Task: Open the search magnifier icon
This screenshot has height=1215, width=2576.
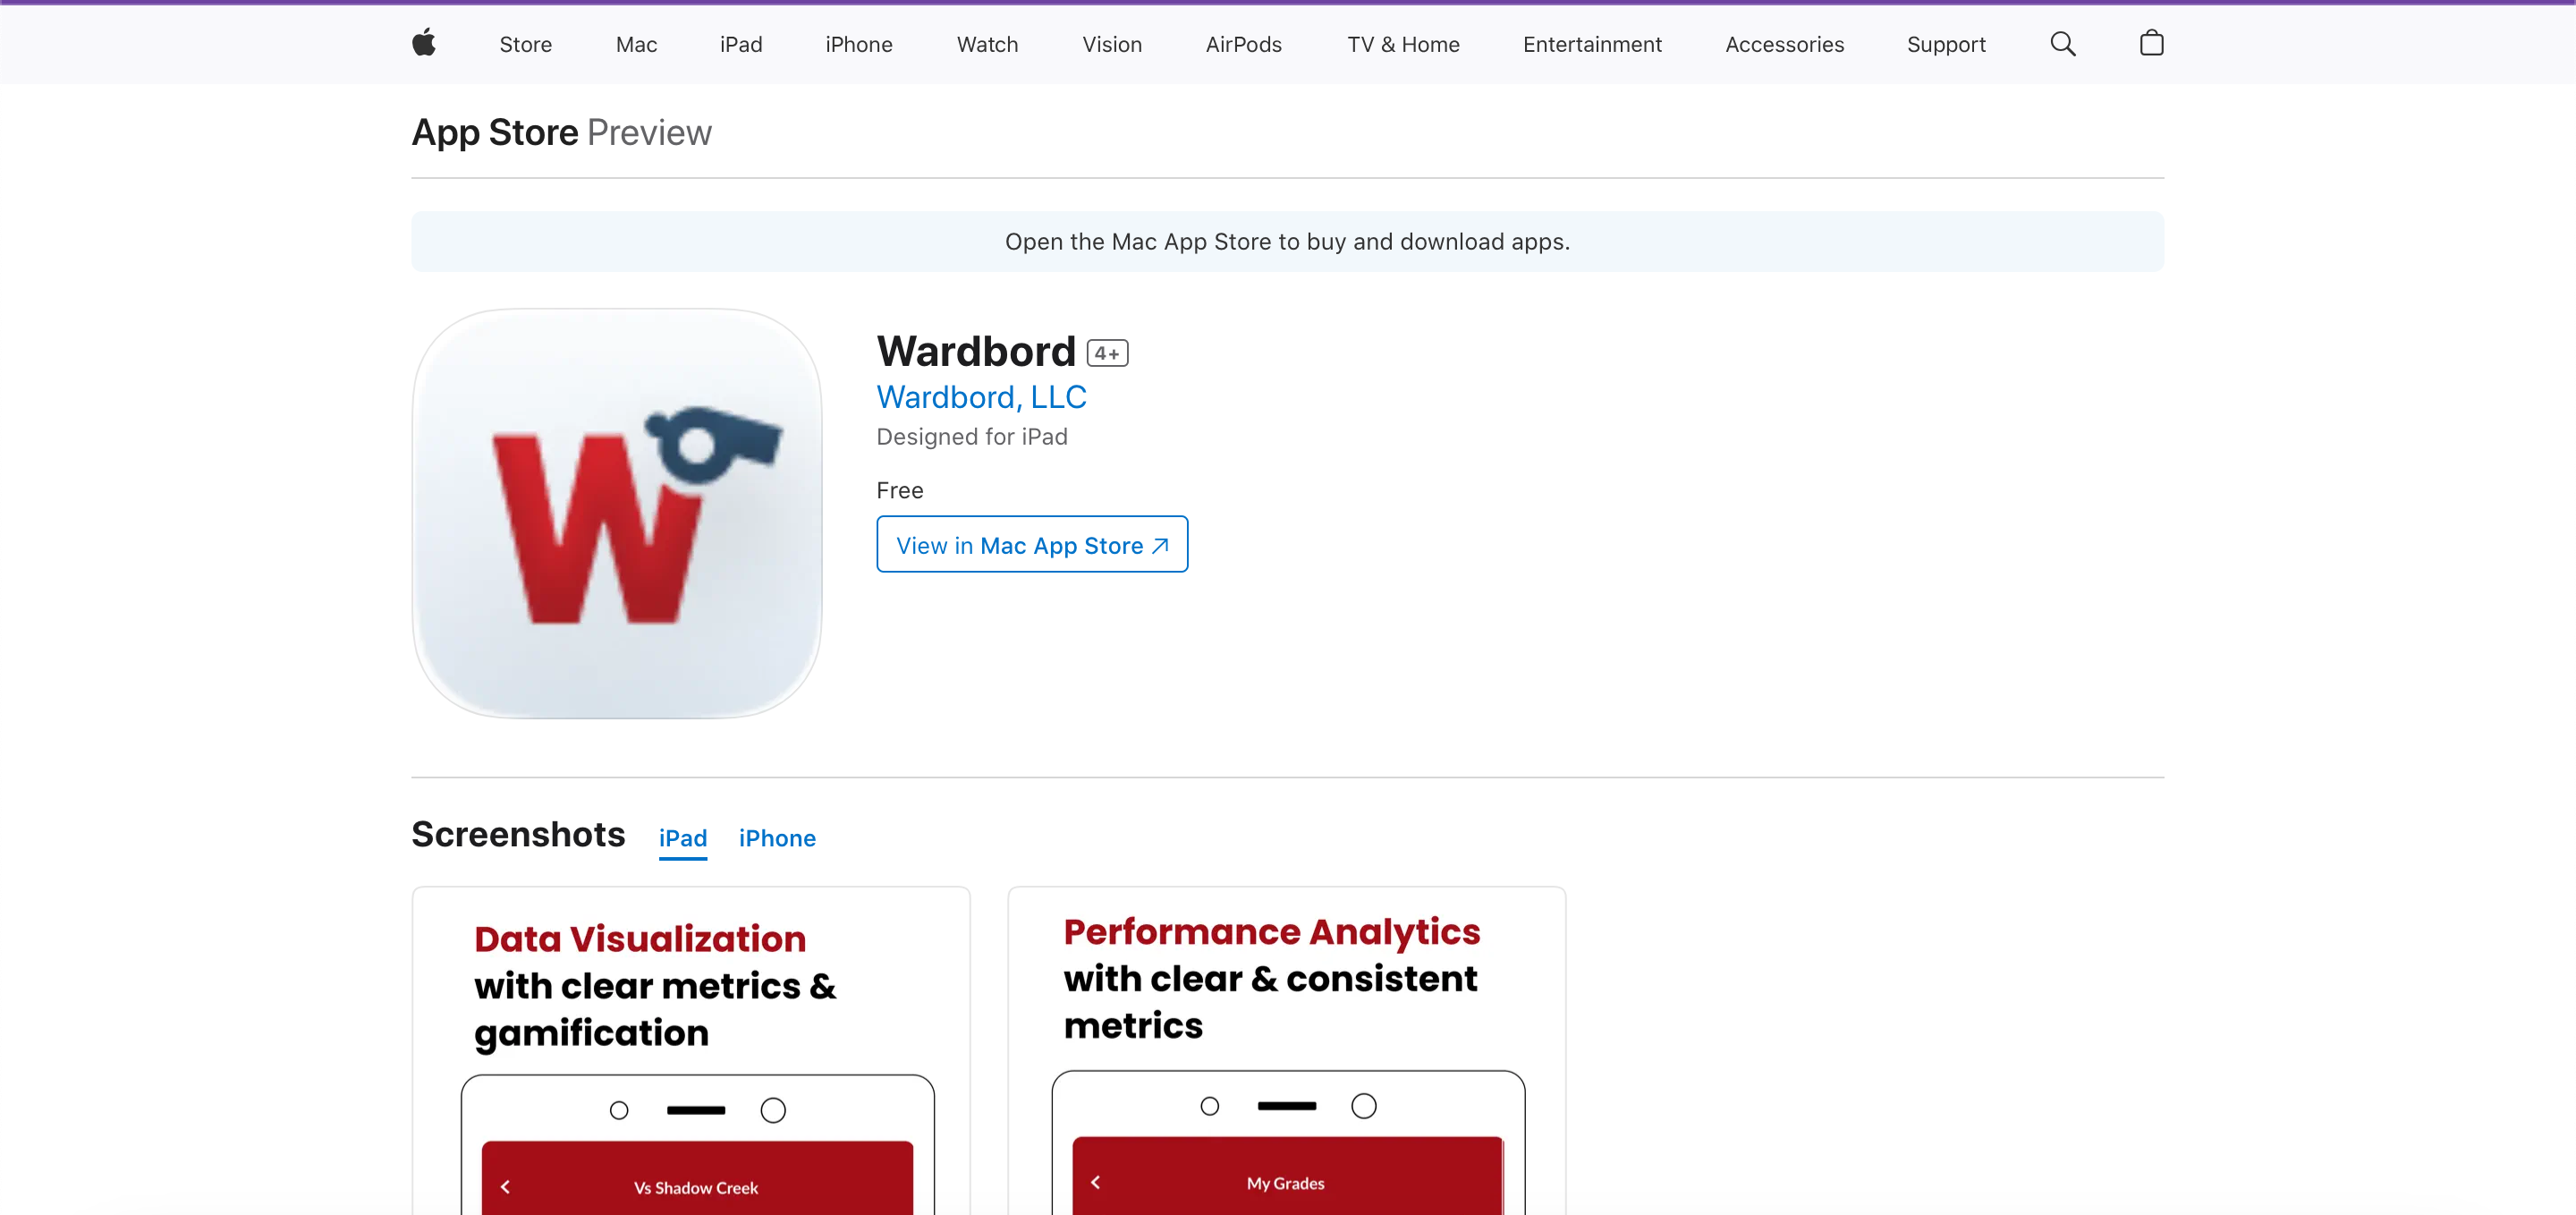Action: (x=2062, y=44)
